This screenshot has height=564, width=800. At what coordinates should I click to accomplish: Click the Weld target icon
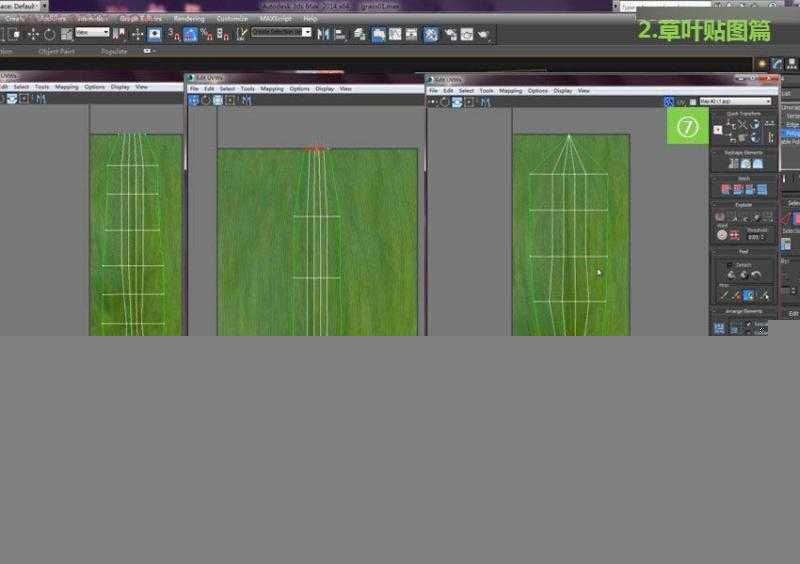(x=721, y=235)
